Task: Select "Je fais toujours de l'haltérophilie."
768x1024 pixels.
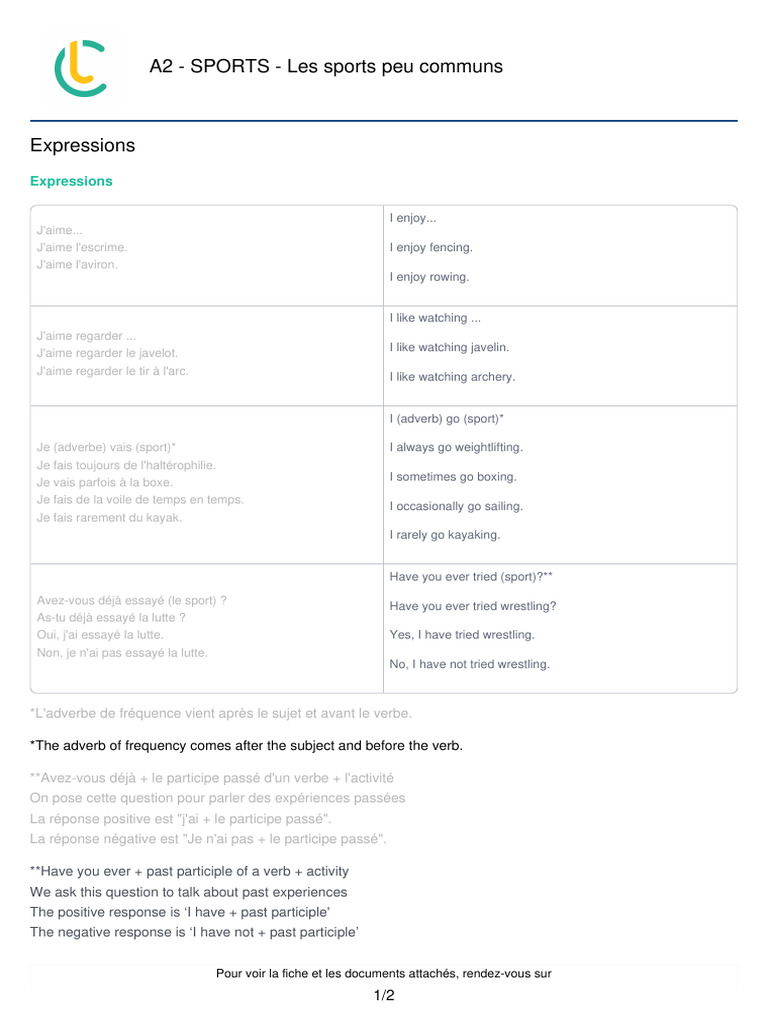Action: pyautogui.click(x=126, y=465)
